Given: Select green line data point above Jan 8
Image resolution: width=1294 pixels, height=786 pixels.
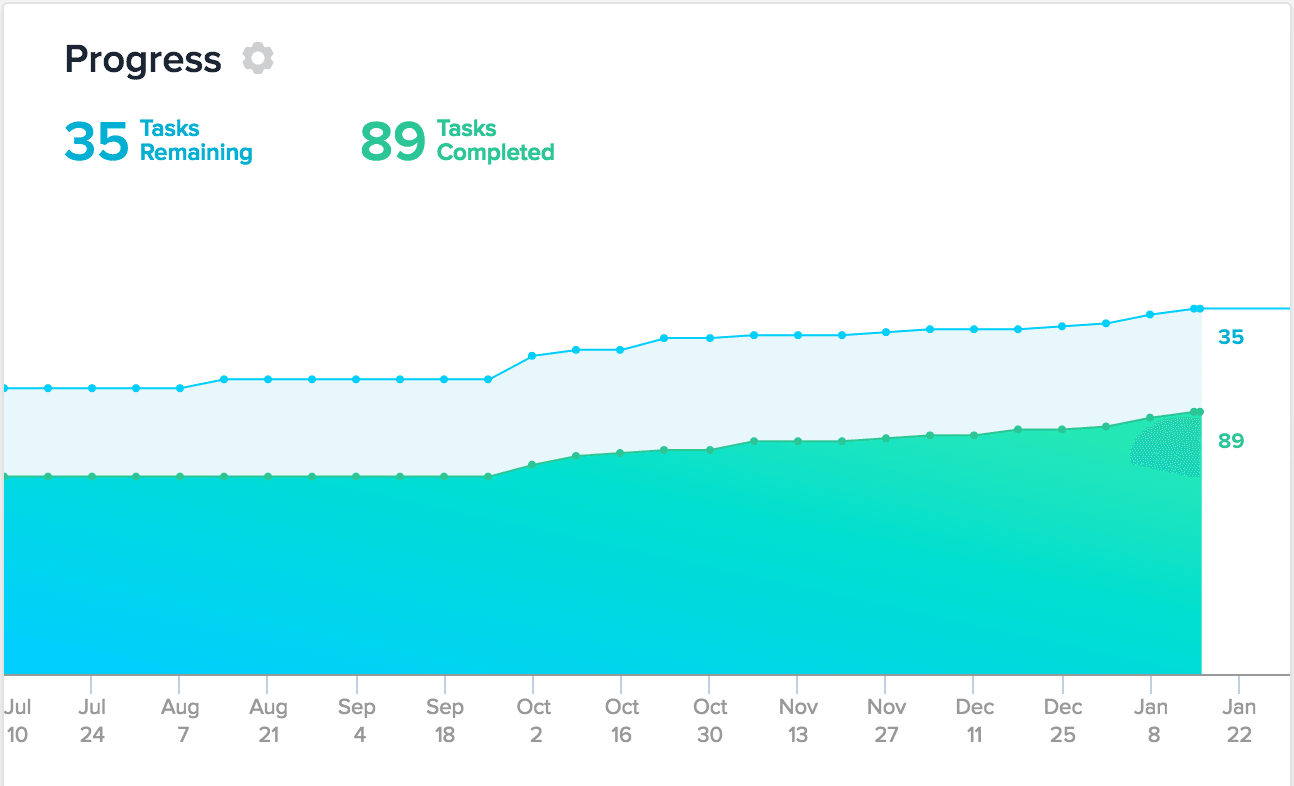Looking at the screenshot, I should 1150,417.
